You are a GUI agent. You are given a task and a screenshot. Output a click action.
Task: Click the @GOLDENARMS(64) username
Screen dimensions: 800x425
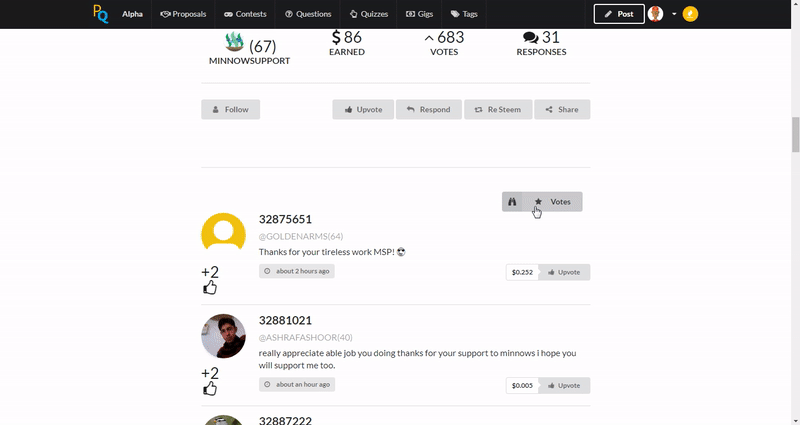point(301,236)
